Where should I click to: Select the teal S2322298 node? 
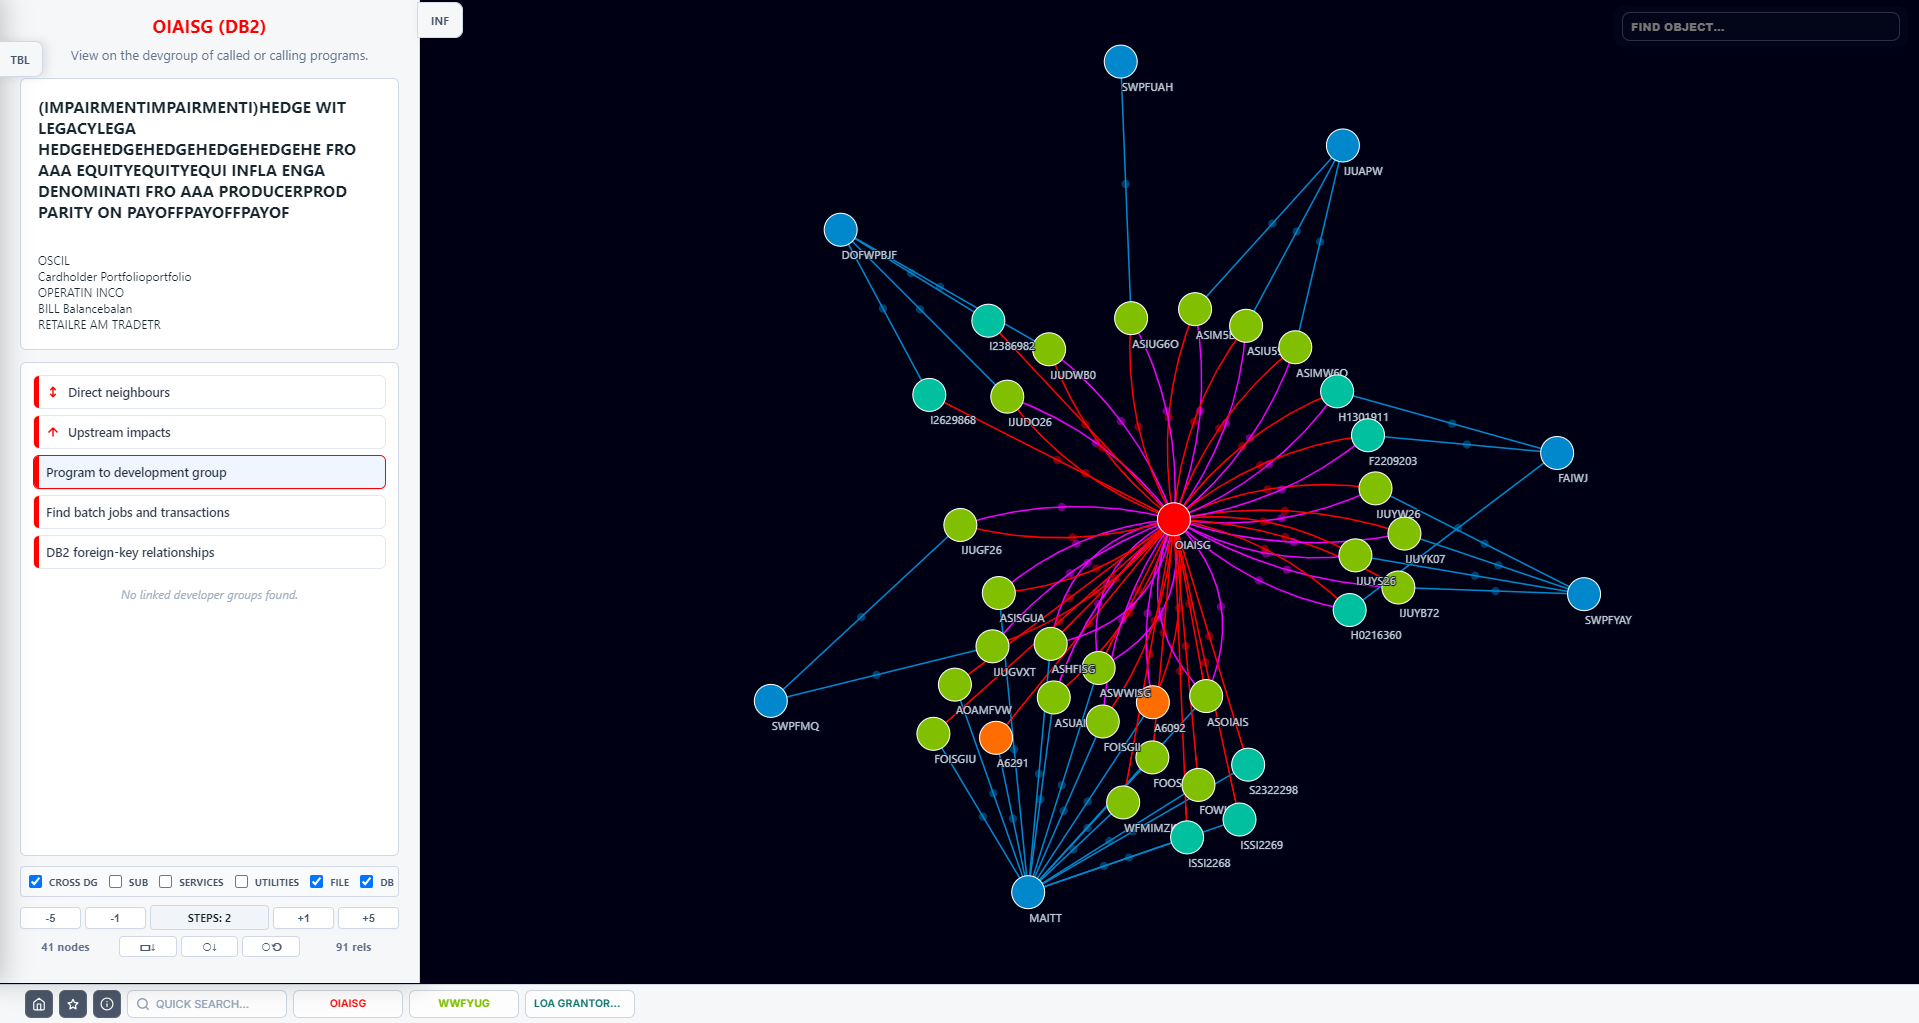click(1248, 765)
